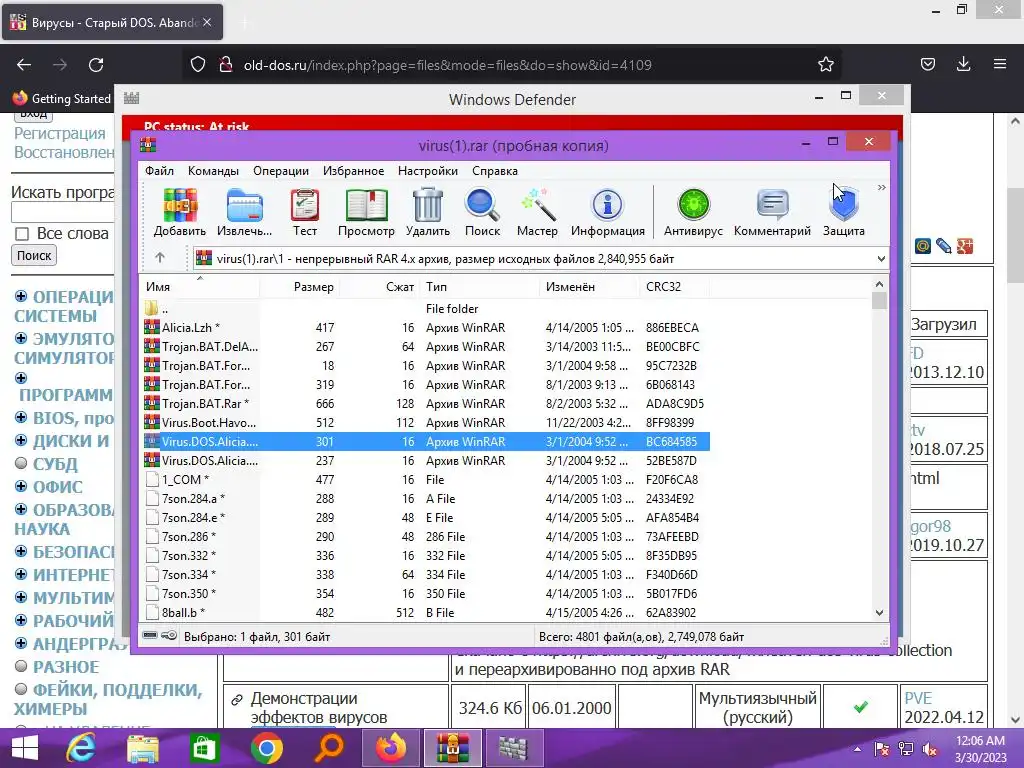Screen dimensions: 1024x768
Task: Expand the ЭМУЛЯТОРЫ category plus icon
Action: pos(21,338)
